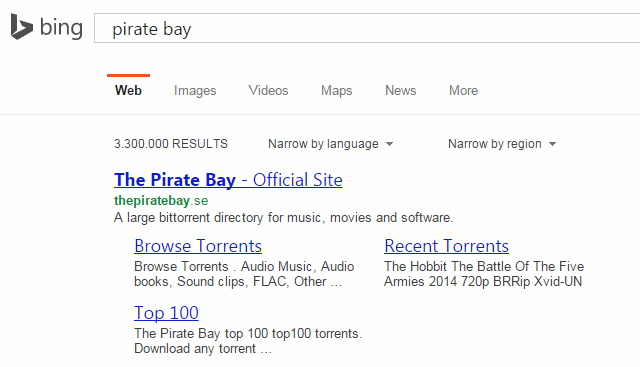Click the large bittorrent directory description text
The height and width of the screenshot is (367, 640).
[x=283, y=218]
